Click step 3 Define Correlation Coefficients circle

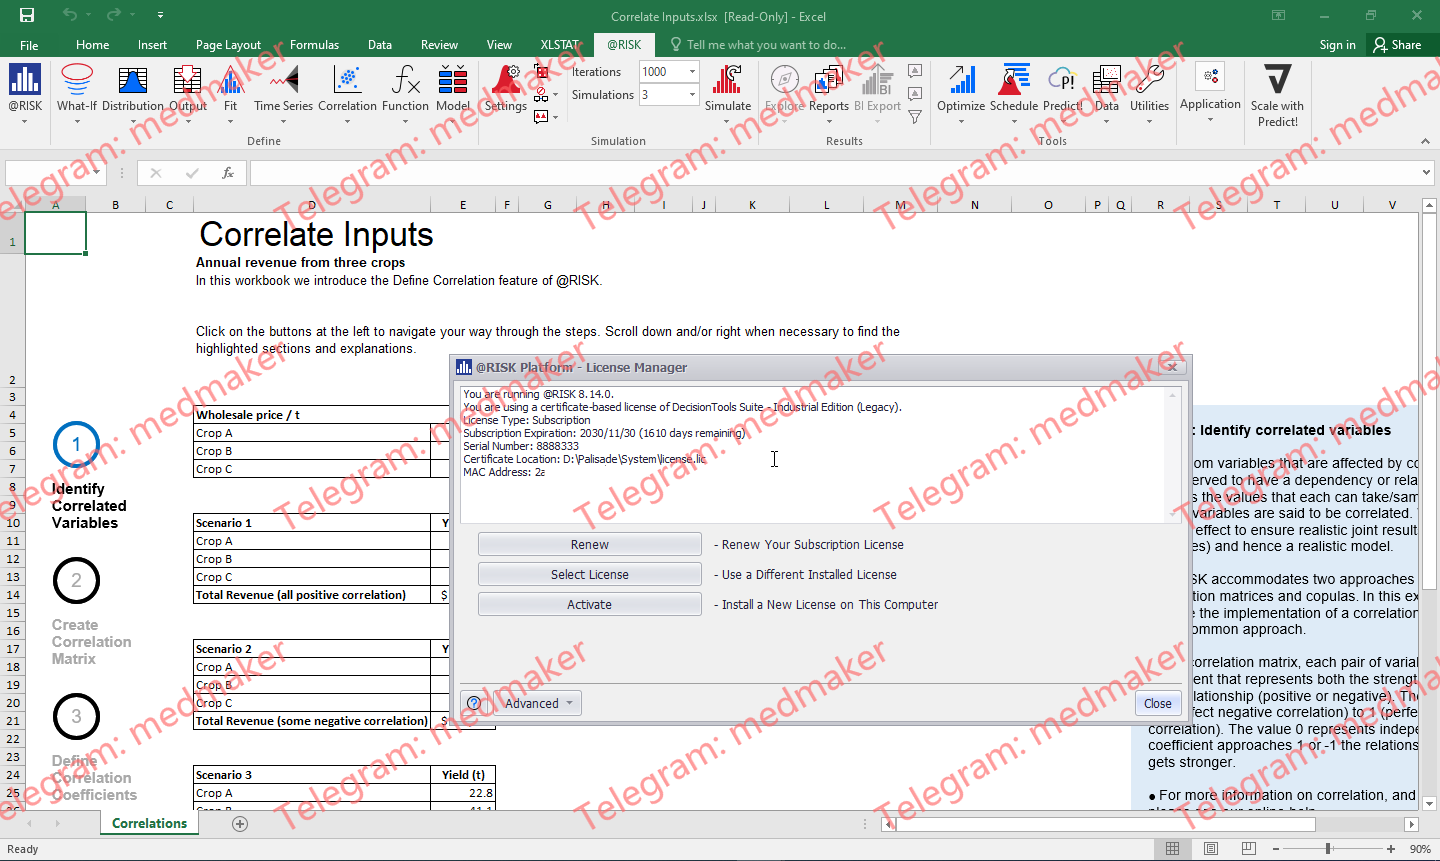tap(76, 717)
